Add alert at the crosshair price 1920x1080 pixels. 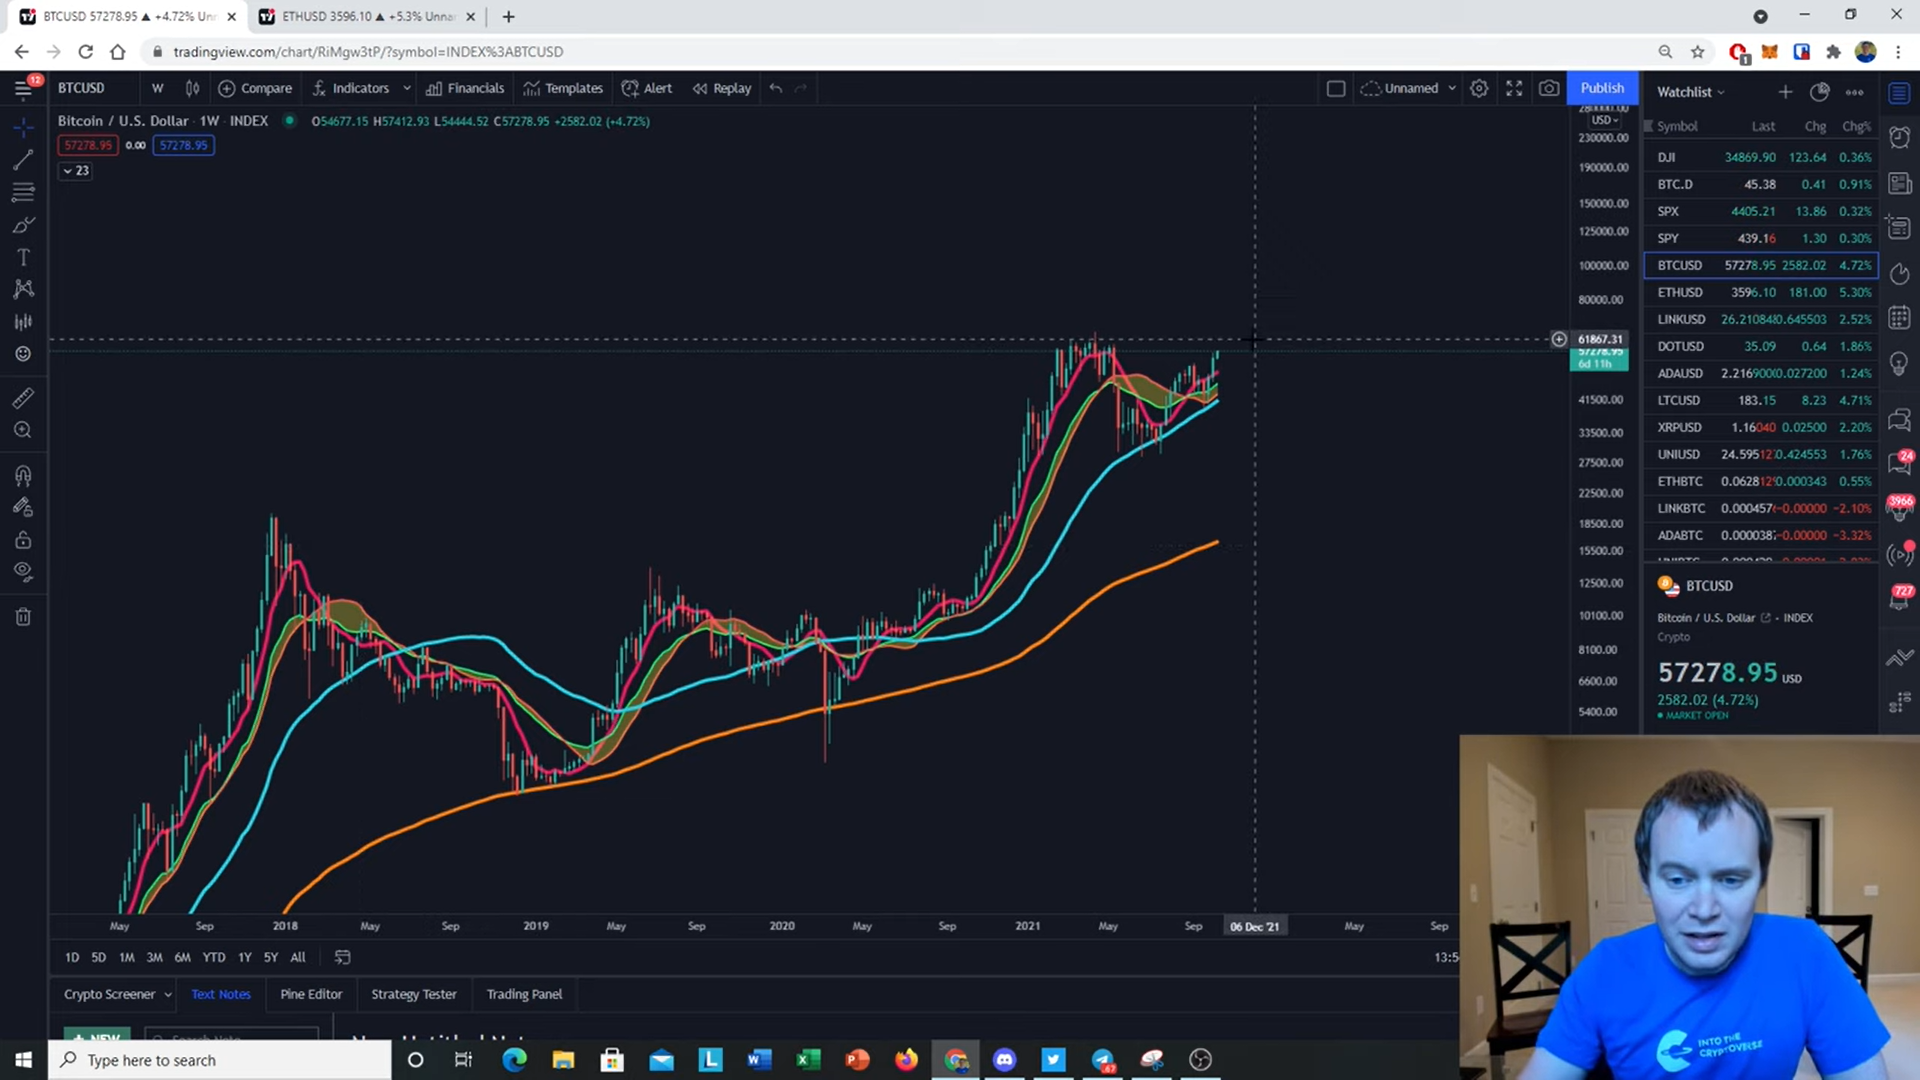1558,339
